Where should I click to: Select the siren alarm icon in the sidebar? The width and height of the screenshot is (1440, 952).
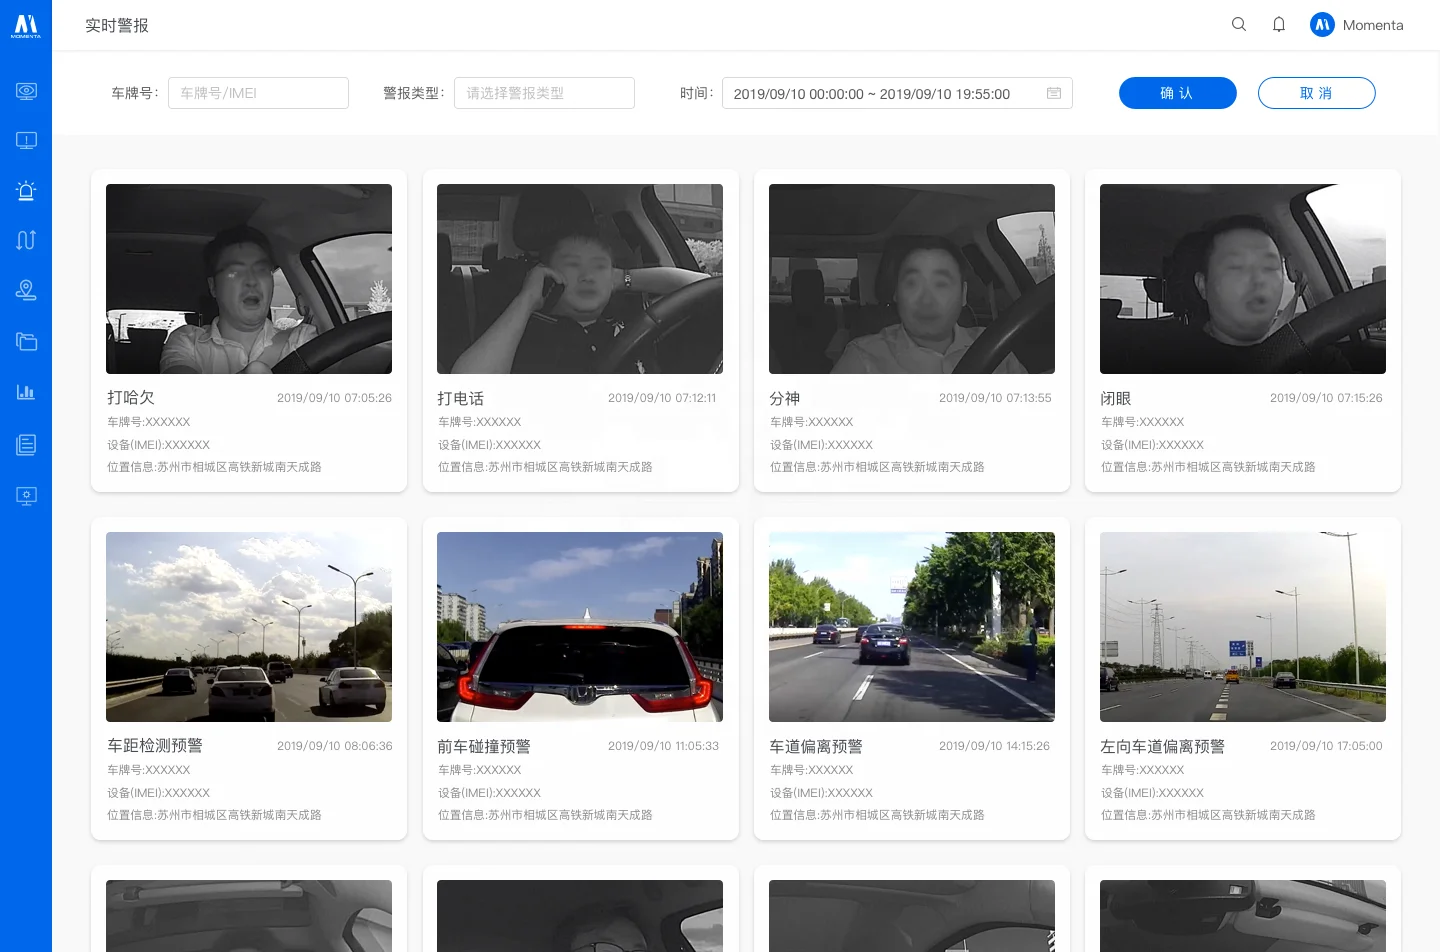coord(26,190)
